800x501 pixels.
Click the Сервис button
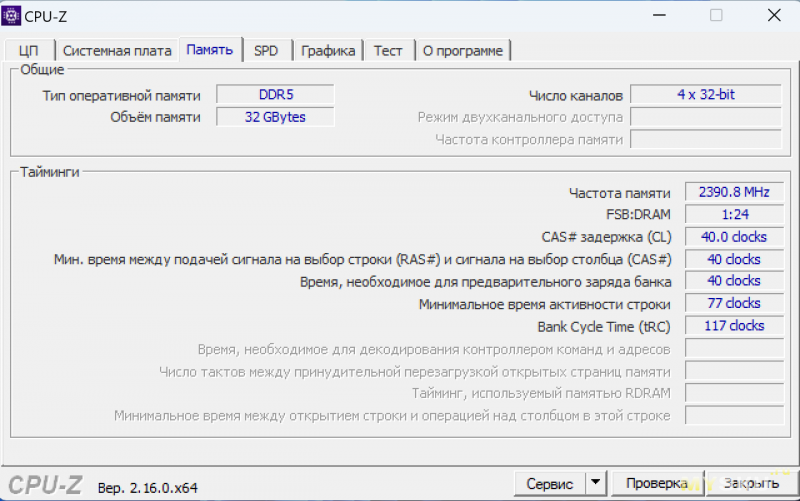tap(549, 483)
